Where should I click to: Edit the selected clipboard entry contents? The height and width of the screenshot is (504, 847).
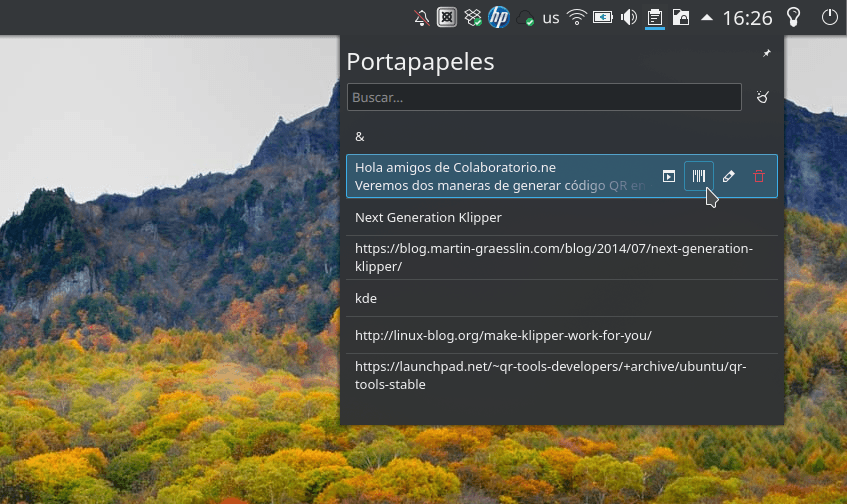click(x=728, y=176)
